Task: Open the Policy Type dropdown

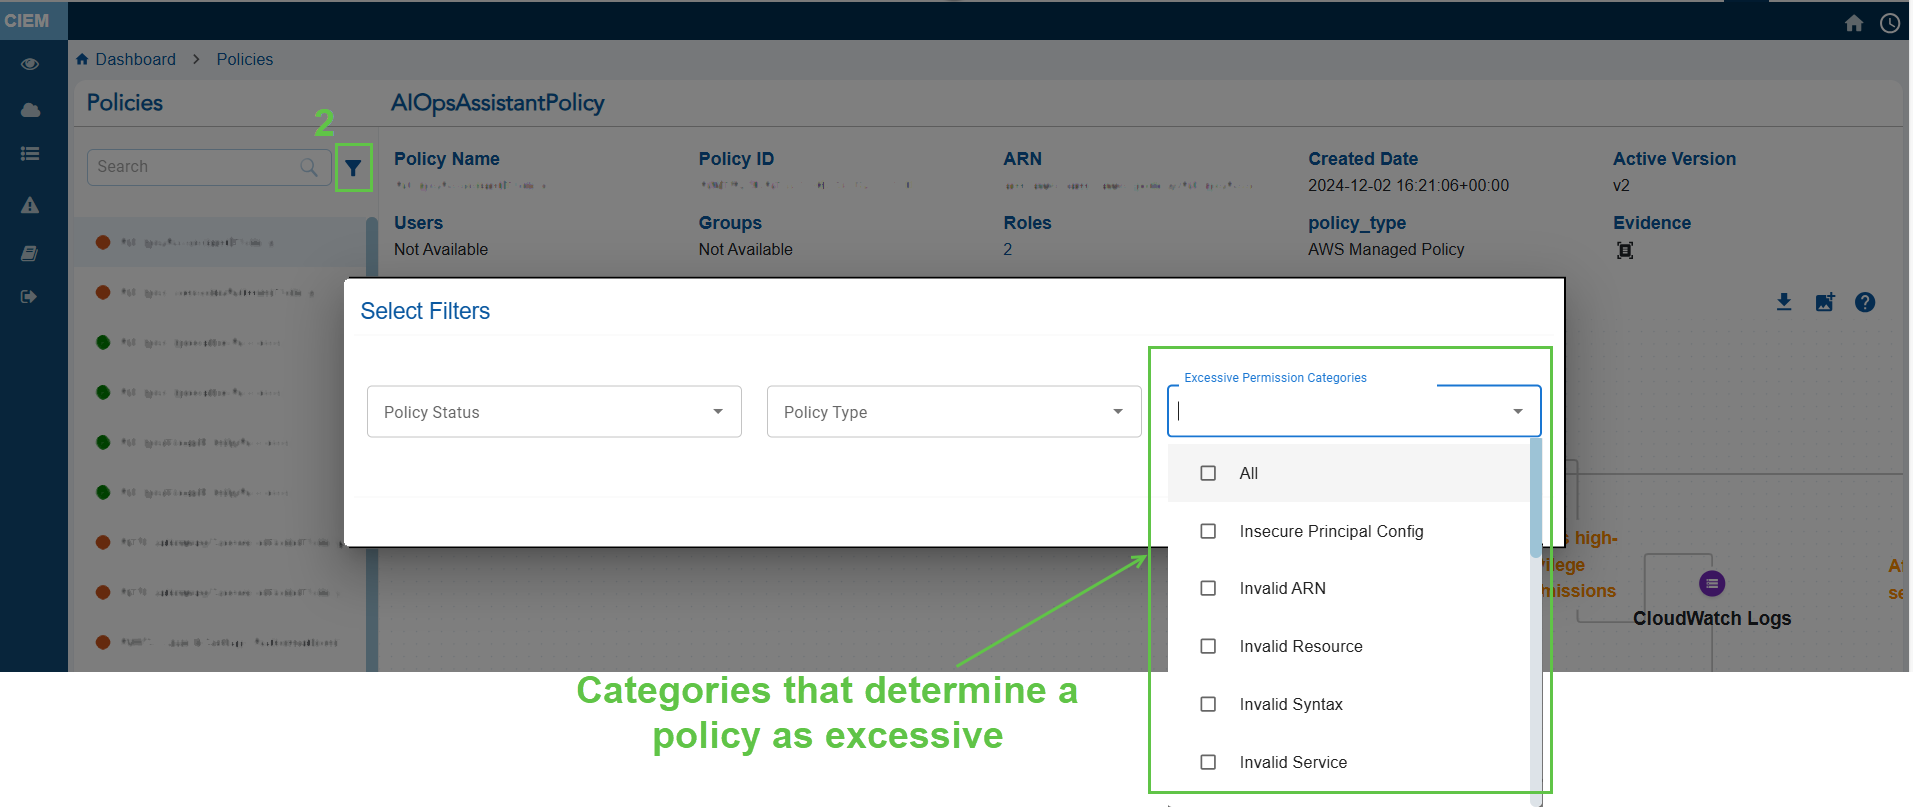Action: click(953, 412)
